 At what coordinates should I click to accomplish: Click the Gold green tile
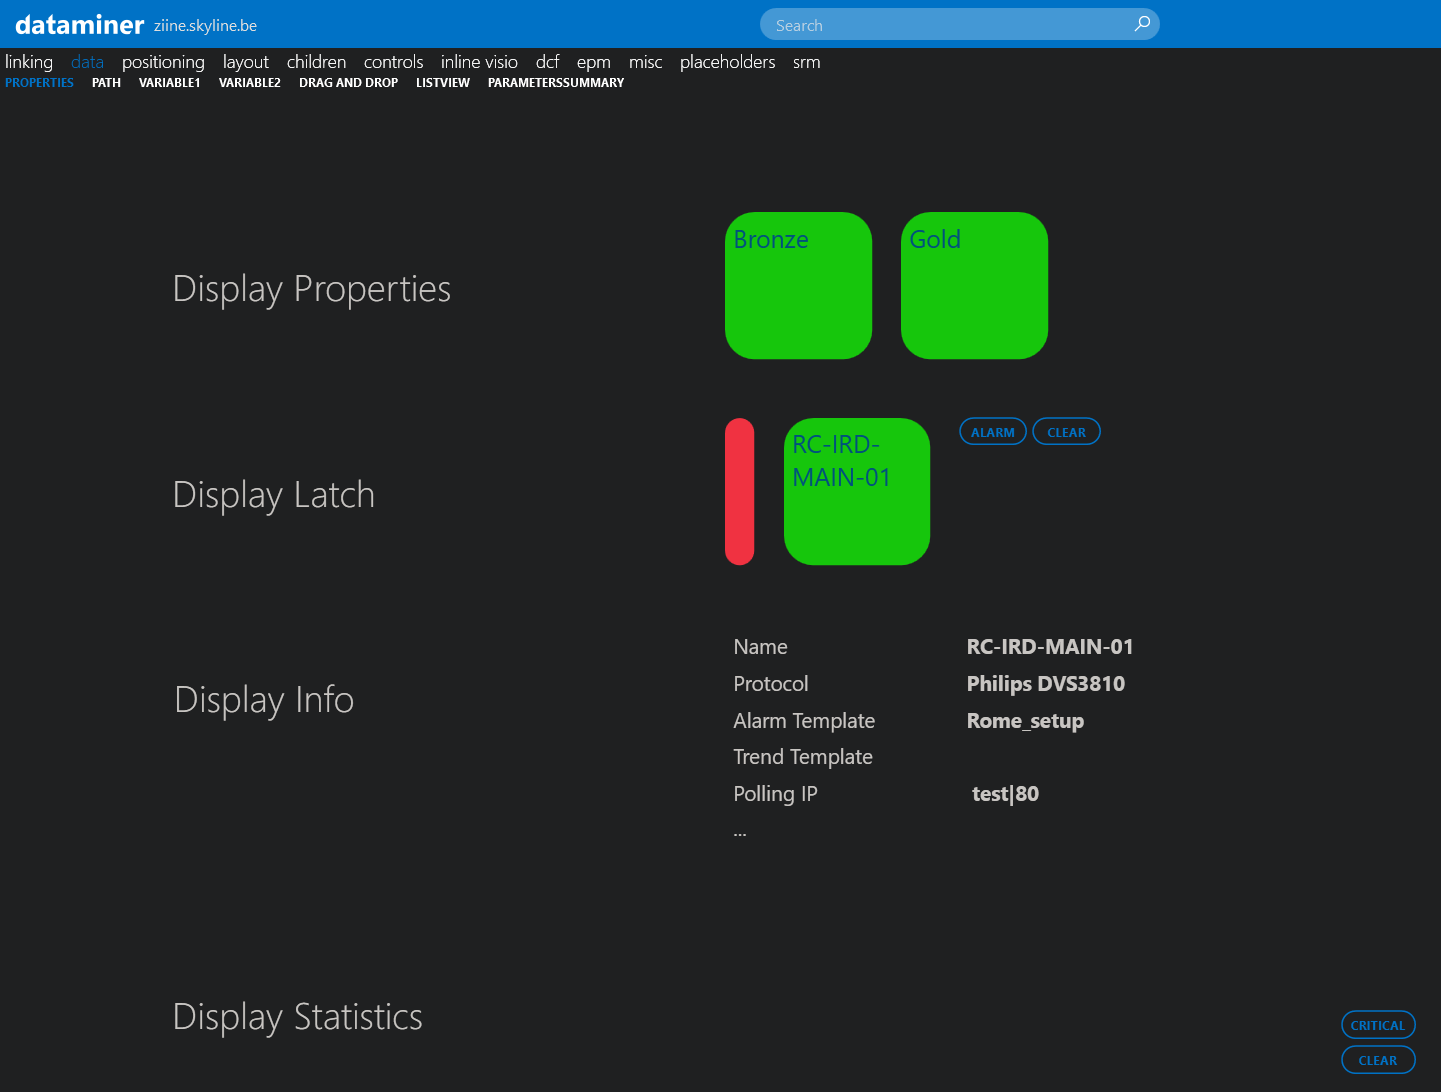tap(974, 286)
